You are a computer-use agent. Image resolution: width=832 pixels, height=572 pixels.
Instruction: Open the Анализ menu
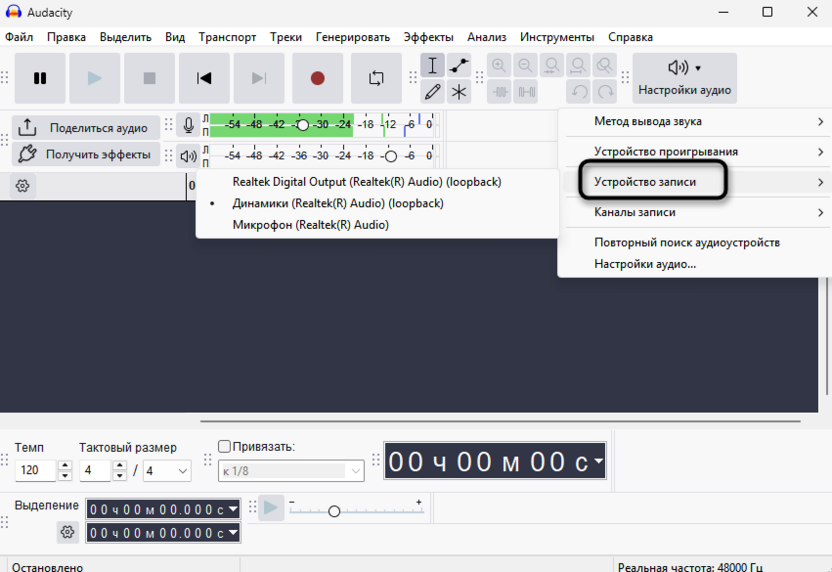(x=487, y=37)
